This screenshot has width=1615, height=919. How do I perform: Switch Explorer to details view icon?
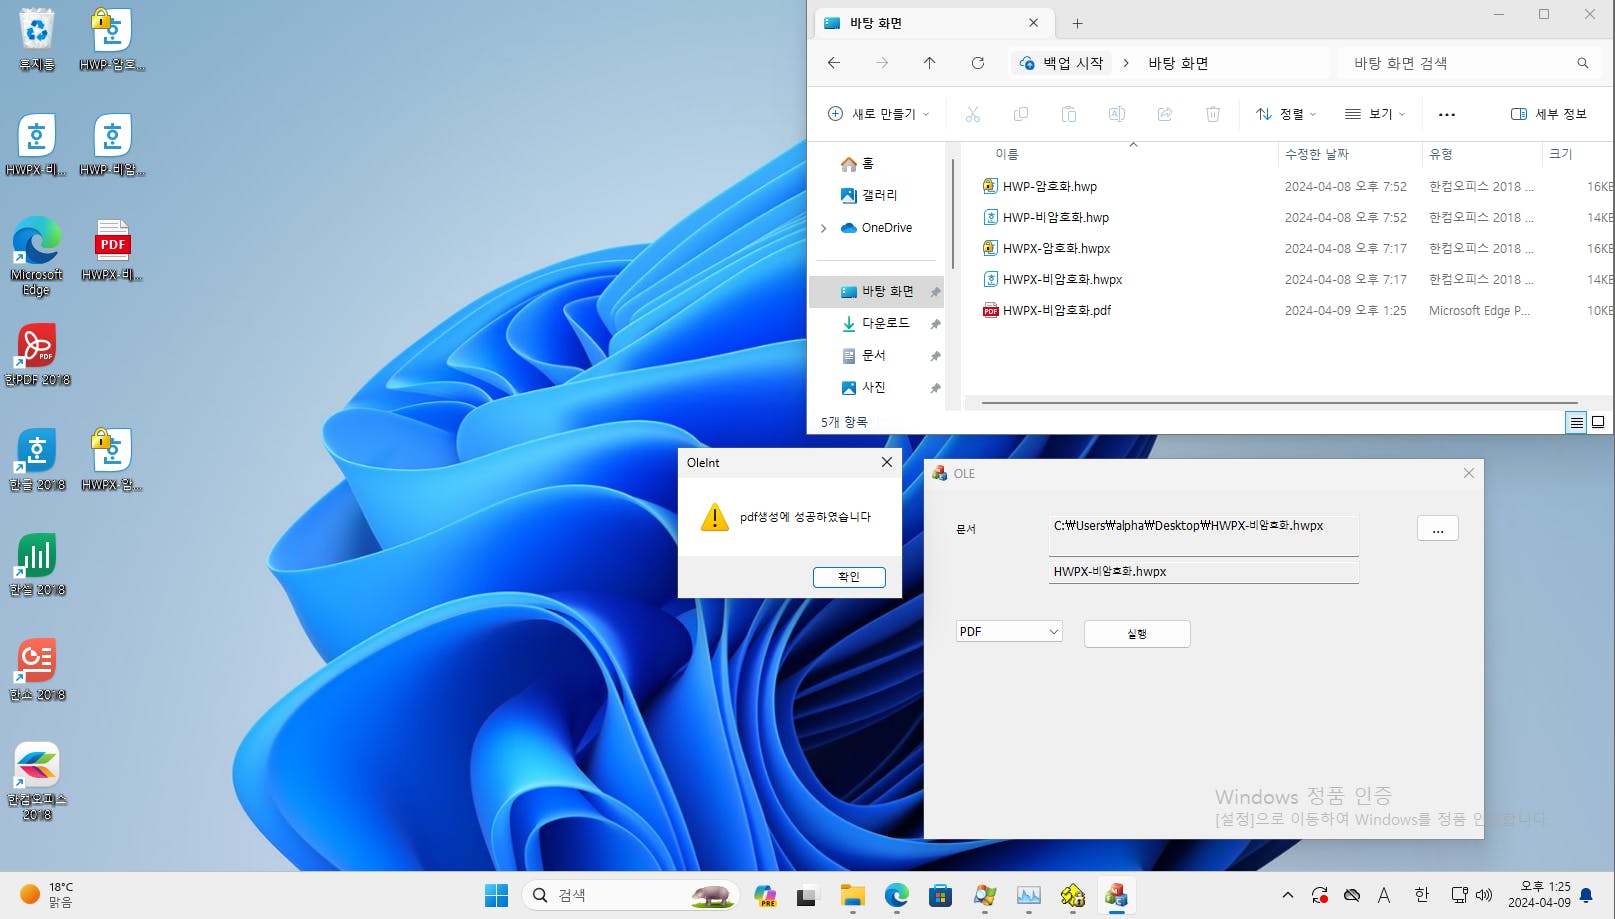point(1576,423)
